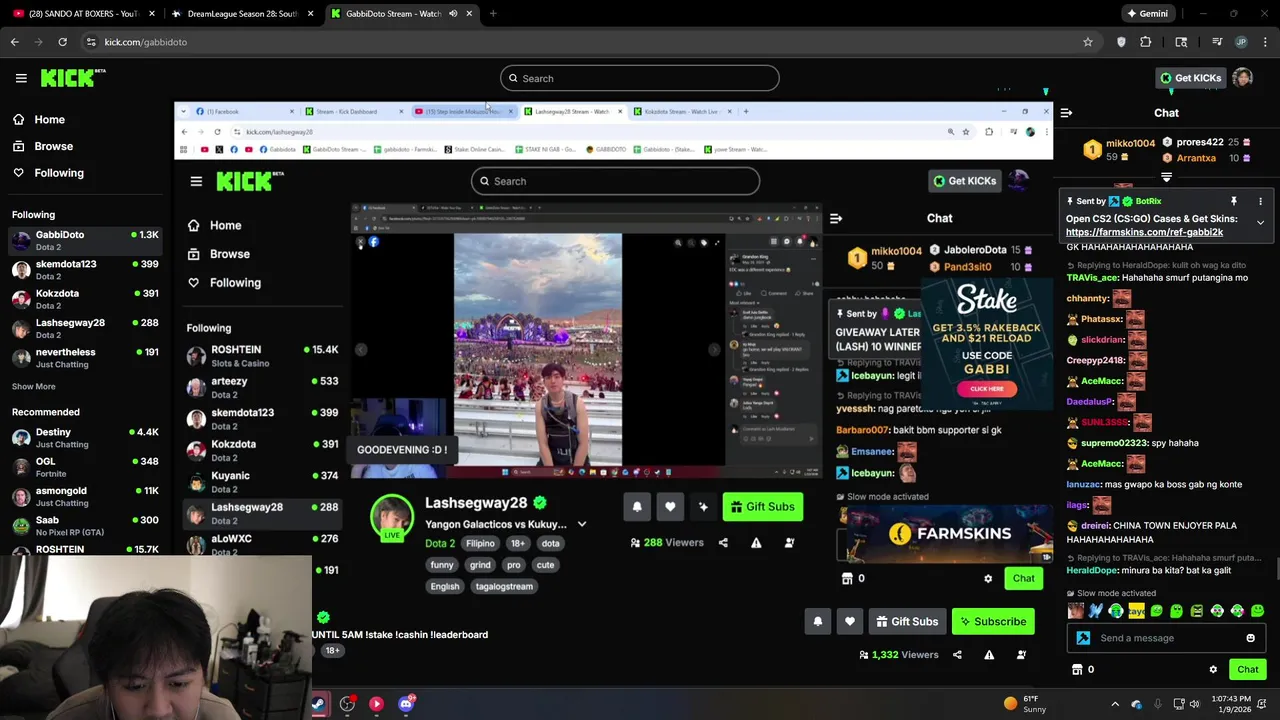This screenshot has width=1280, height=720.
Task: Open a new browser tab
Action: pos(493,14)
